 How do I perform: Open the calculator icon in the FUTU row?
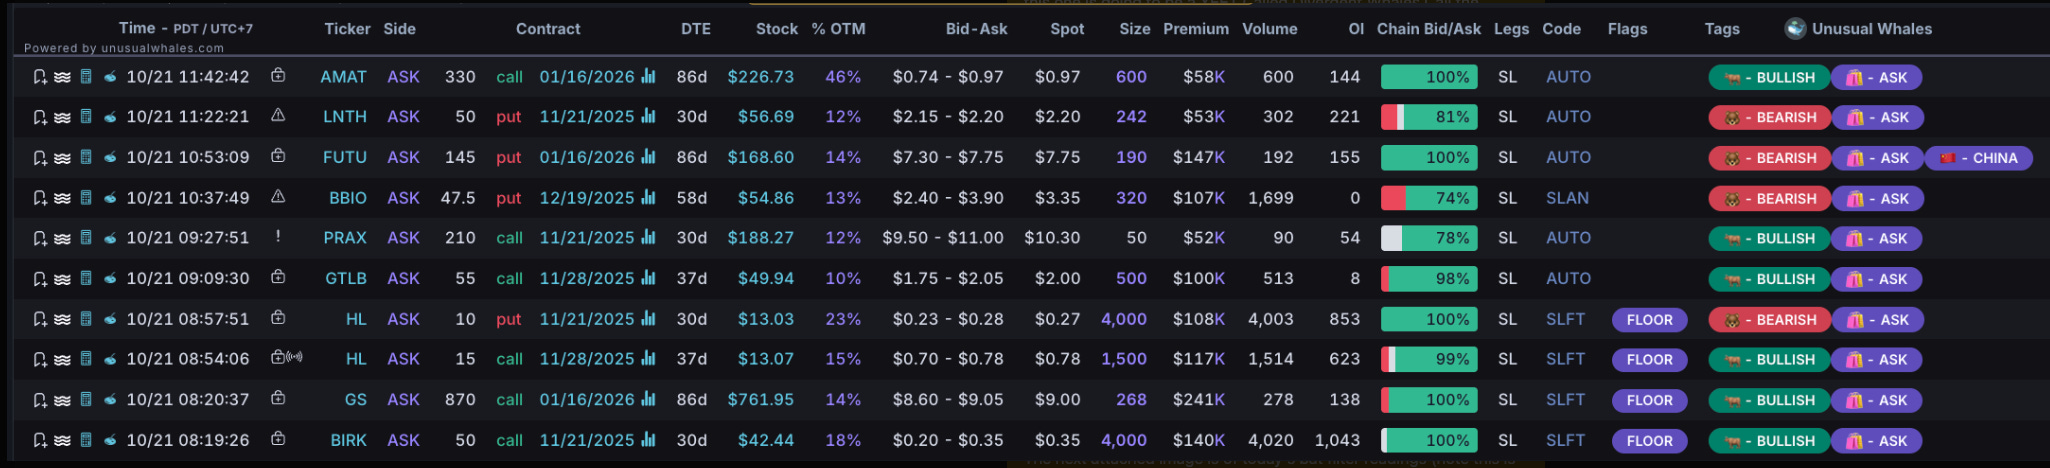86,157
